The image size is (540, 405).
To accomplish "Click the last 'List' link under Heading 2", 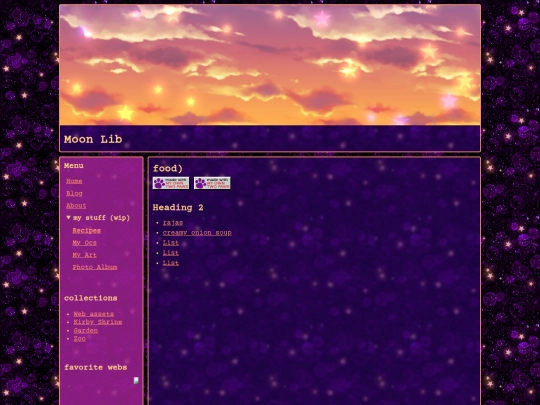I will coord(171,263).
